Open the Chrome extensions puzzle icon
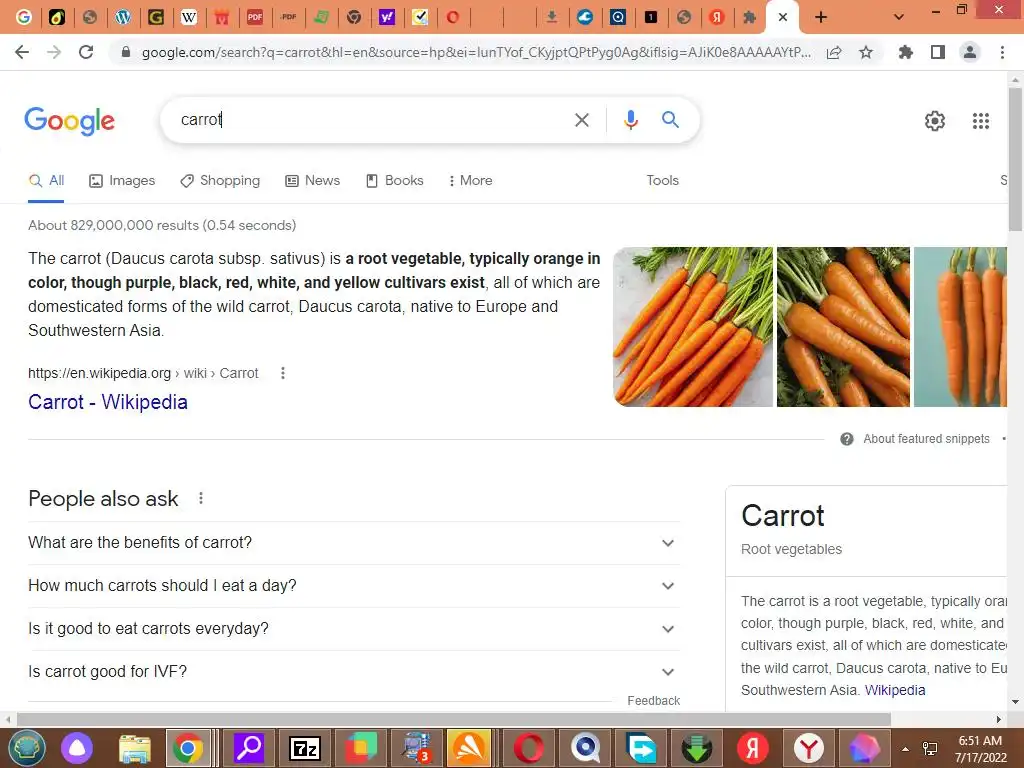The image size is (1024, 768). point(905,52)
